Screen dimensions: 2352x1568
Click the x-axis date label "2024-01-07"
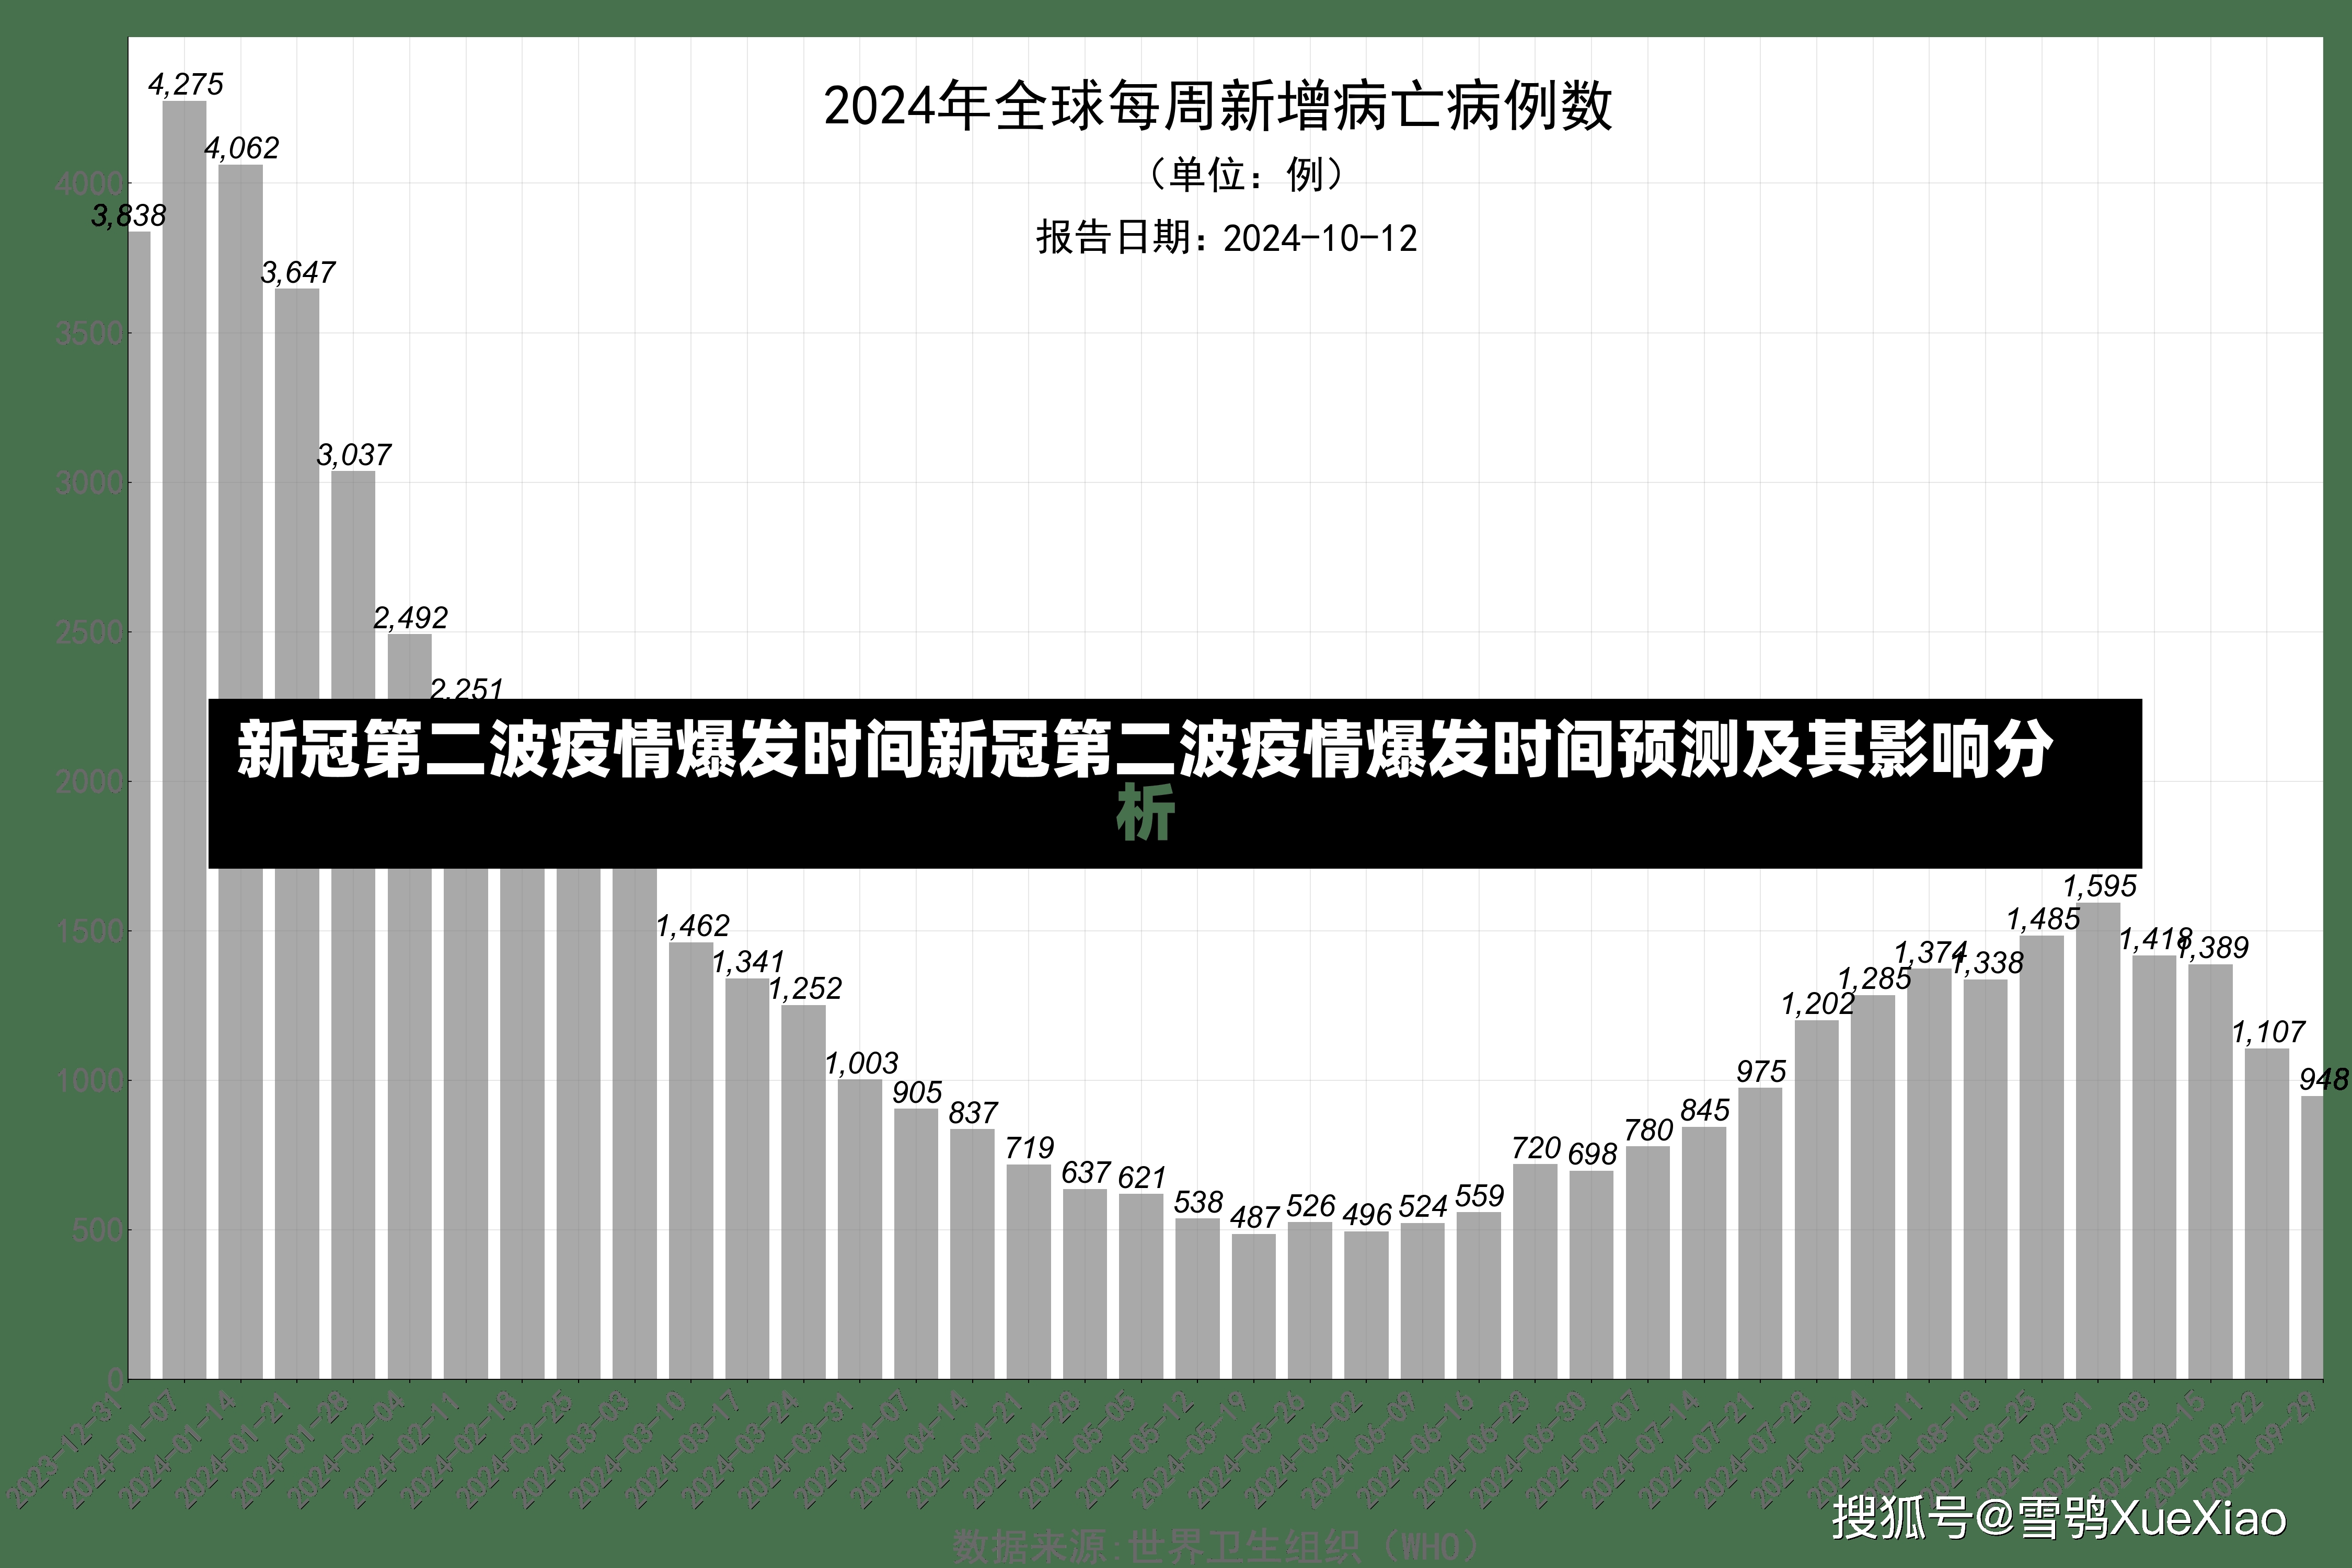coord(121,1449)
